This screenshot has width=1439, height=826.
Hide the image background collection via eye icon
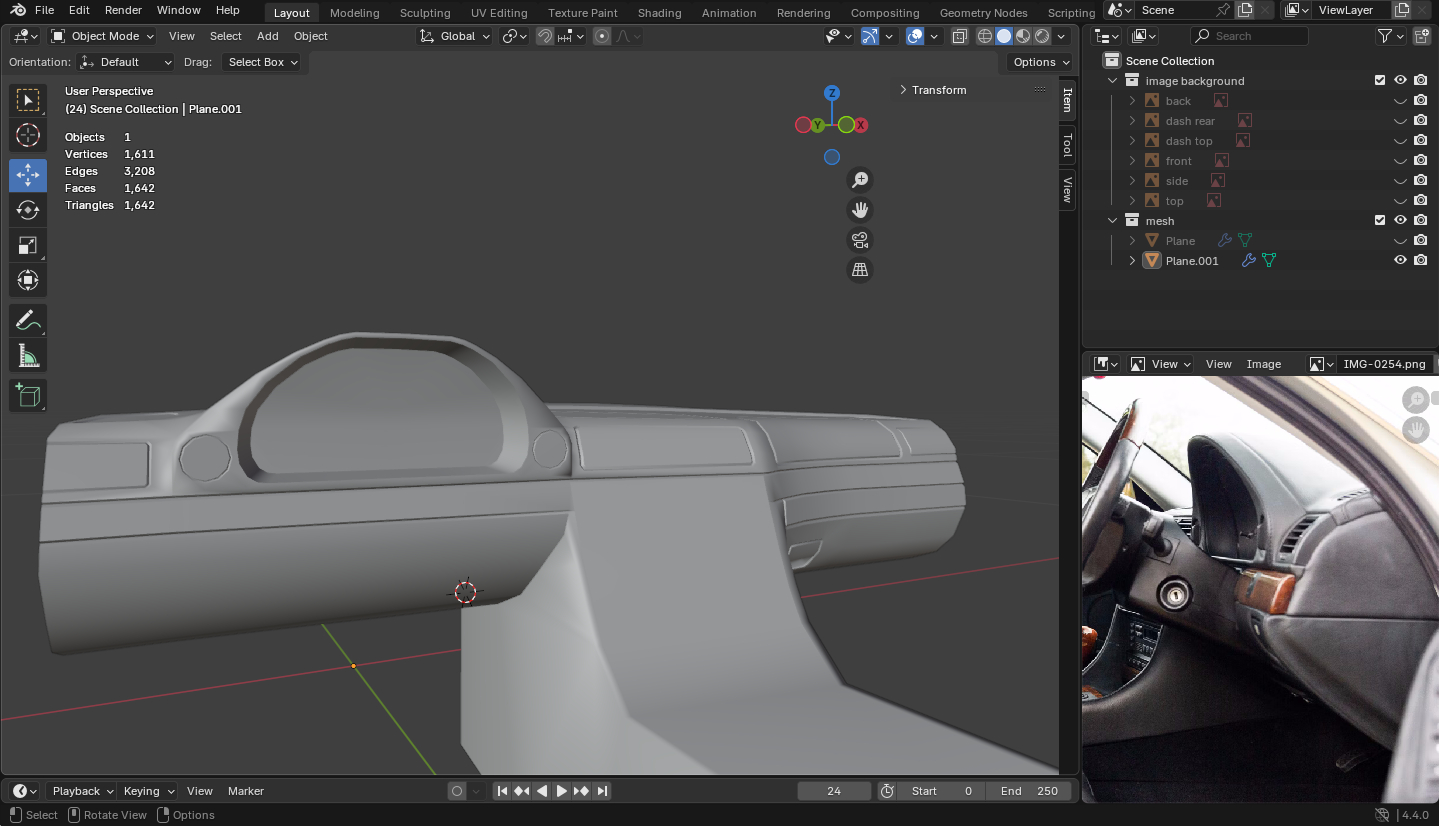[1400, 81]
